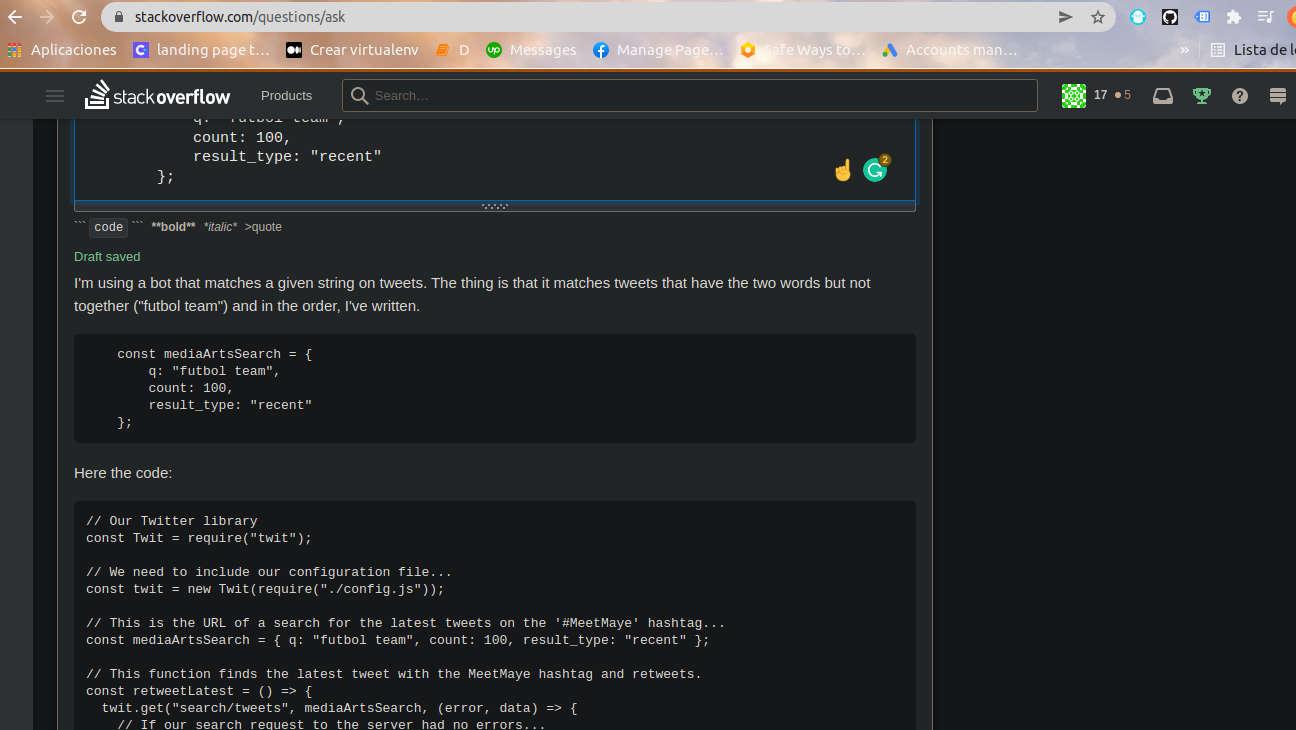Open the 'landing page t...' bookmark
1296x730 pixels.
click(x=201, y=49)
